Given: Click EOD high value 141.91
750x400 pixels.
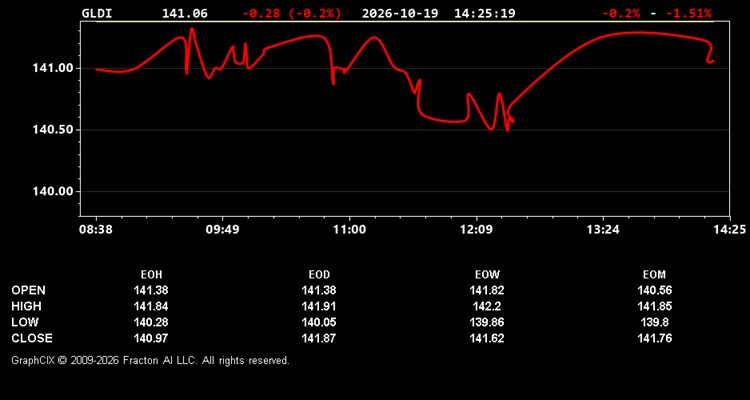Looking at the screenshot, I should (x=319, y=306).
